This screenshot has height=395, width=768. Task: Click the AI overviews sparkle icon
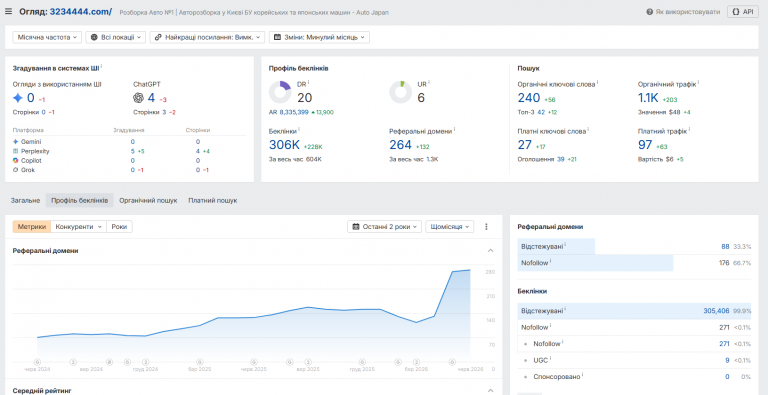[18, 98]
